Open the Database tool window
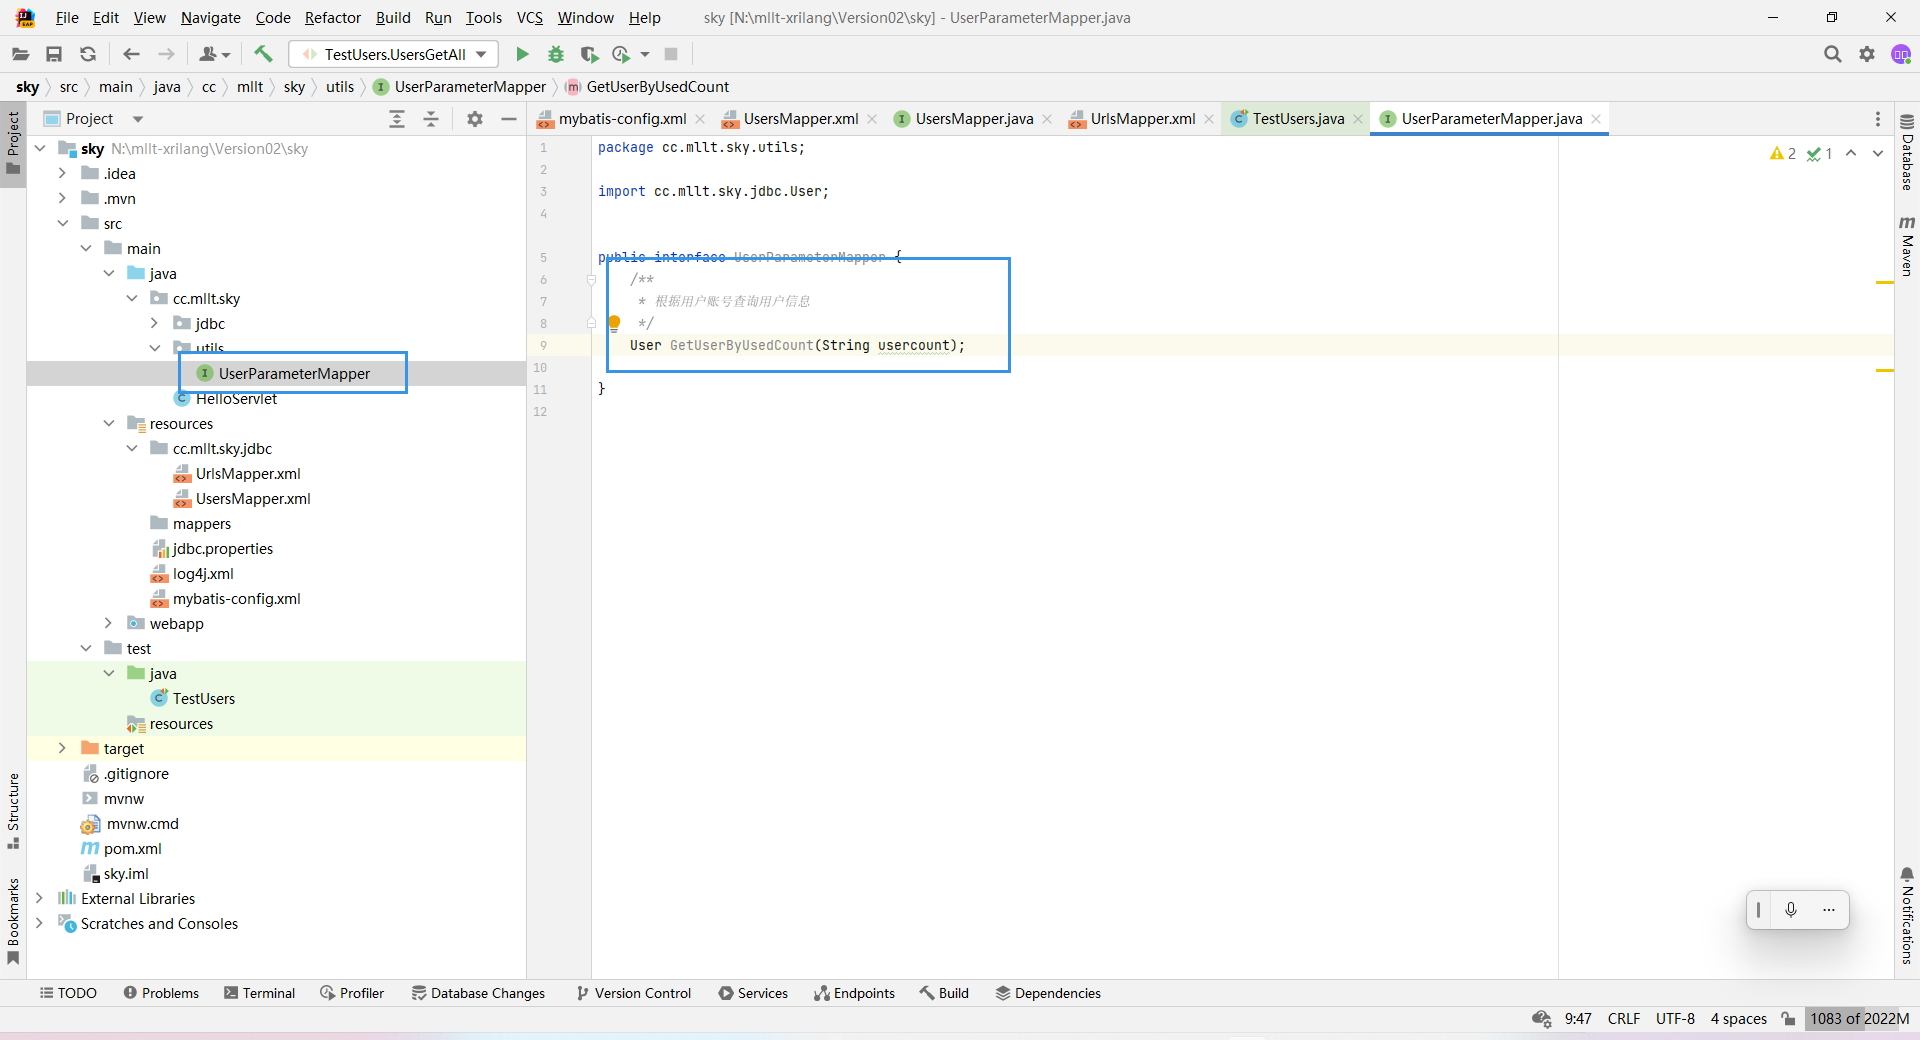This screenshot has height=1040, width=1920. pyautogui.click(x=1907, y=152)
